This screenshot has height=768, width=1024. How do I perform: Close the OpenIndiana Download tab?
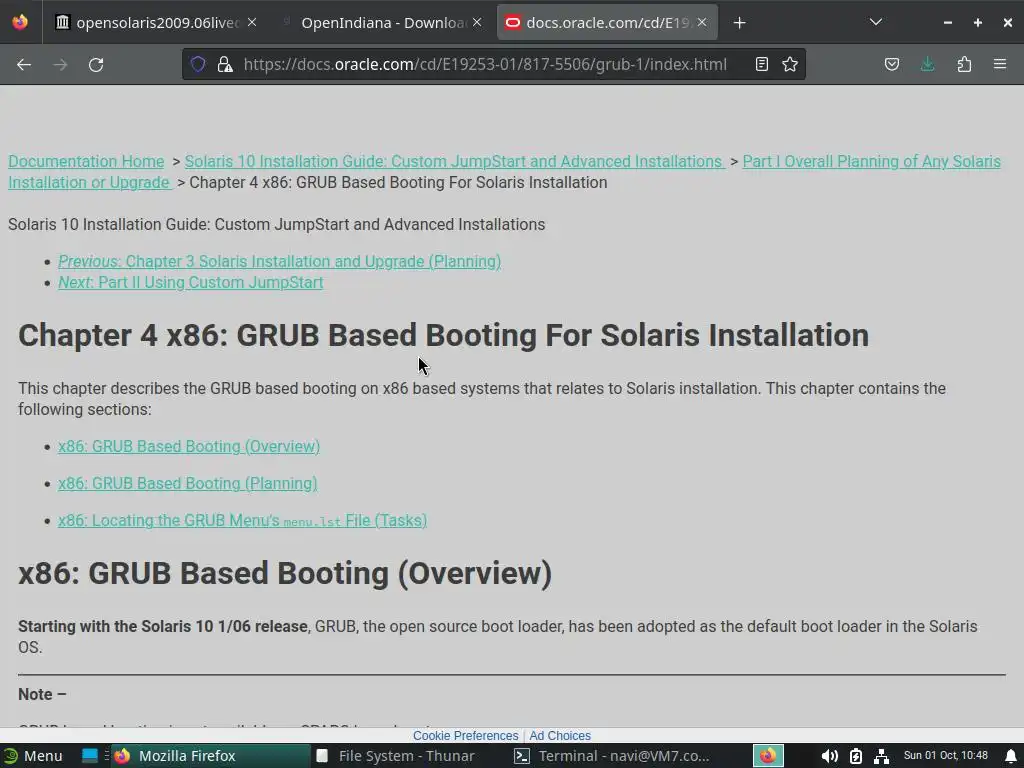click(x=477, y=22)
